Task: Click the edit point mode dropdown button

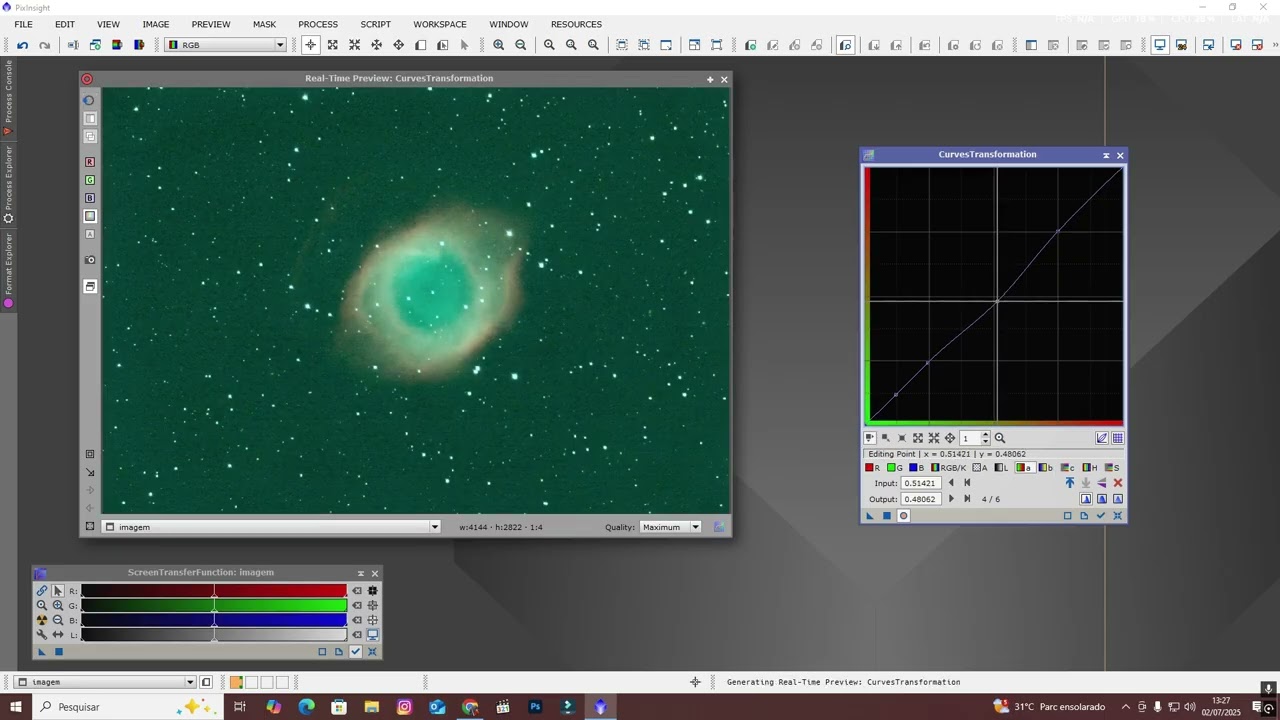Action: coord(870,438)
